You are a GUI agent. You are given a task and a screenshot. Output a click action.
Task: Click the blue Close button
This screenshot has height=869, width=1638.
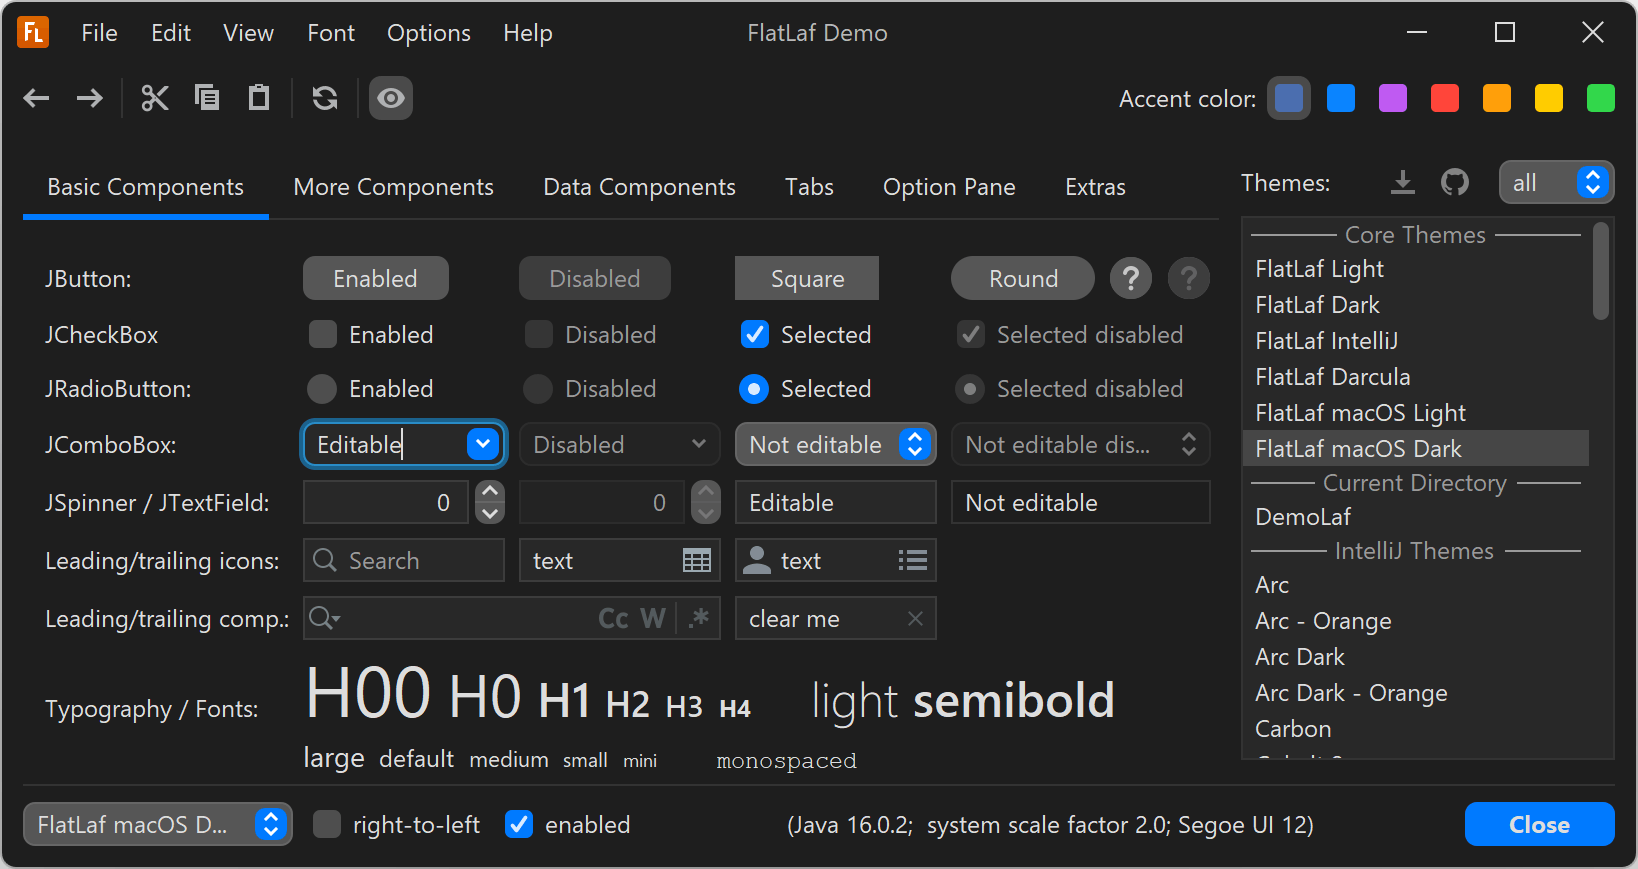tap(1539, 824)
